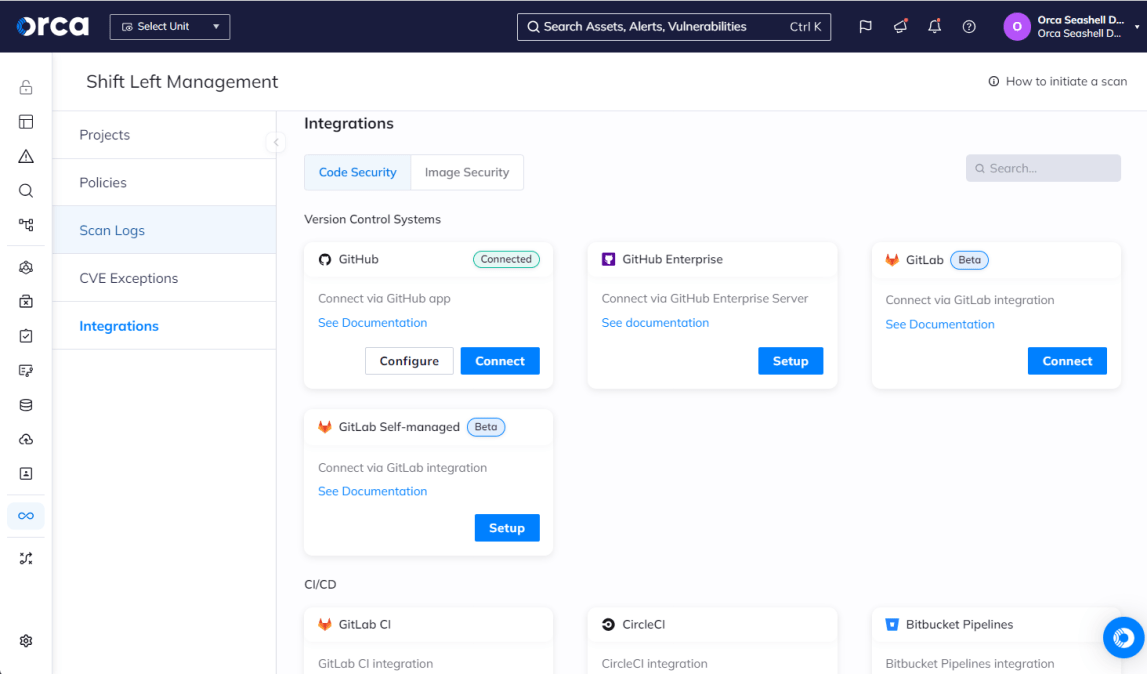1147x674 pixels.
Task: Click the fox icon beside the GitLab Beta title
Action: click(x=892, y=260)
